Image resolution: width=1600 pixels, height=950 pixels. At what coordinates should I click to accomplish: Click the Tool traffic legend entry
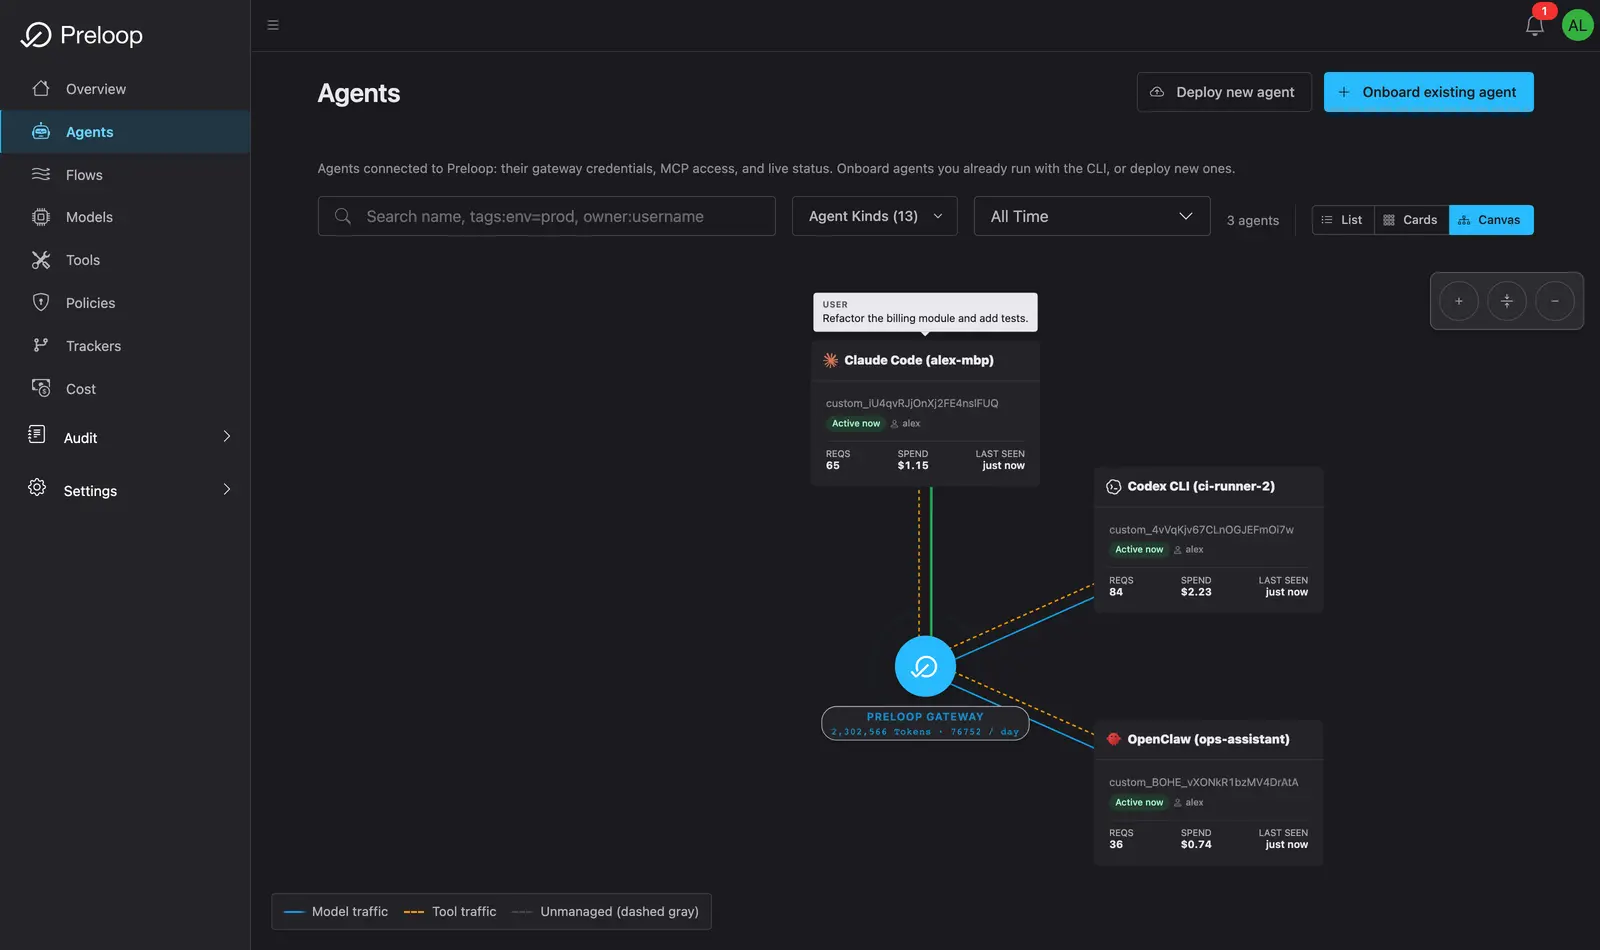click(450, 912)
